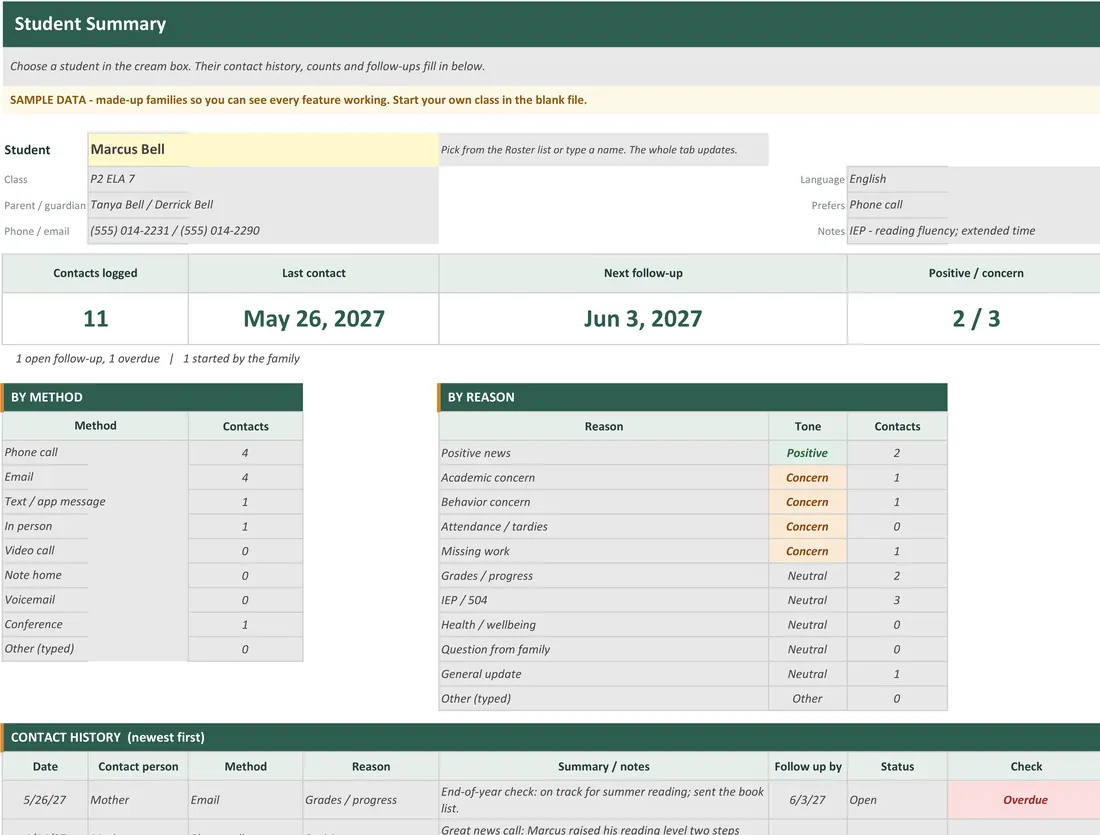1100x835 pixels.
Task: Click the BY METHOD section header
Action: [x=152, y=397]
